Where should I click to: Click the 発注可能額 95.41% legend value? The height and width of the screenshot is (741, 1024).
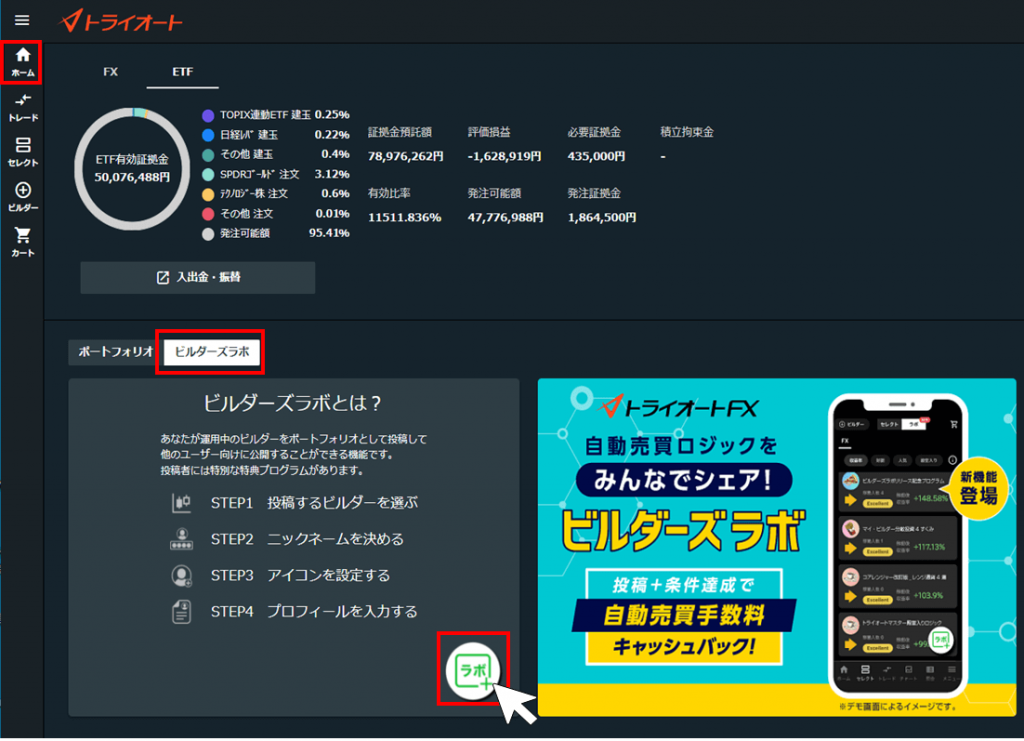coord(329,233)
